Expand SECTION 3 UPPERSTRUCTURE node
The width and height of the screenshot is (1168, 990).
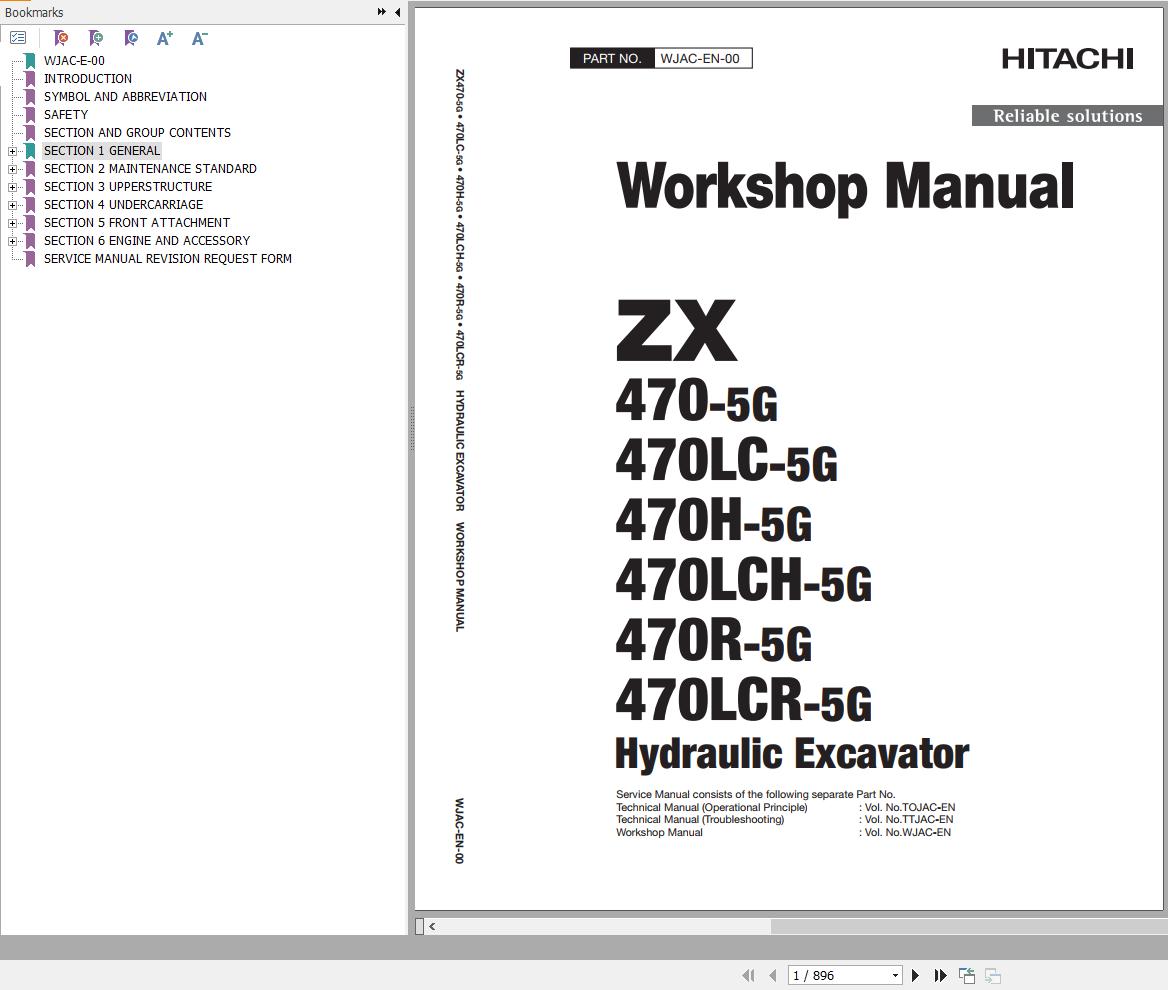pyautogui.click(x=12, y=187)
